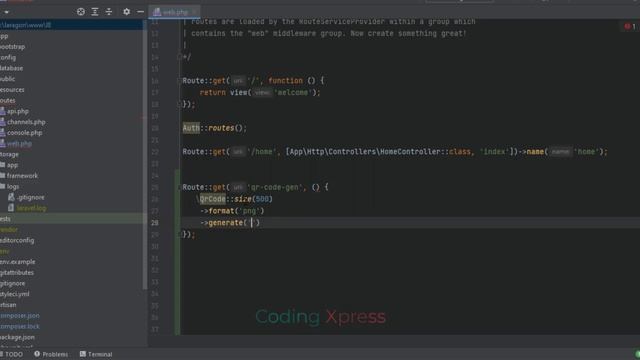Click the web.php file icon in tree
Screen dimensions: 640x360
(x=3, y=143)
